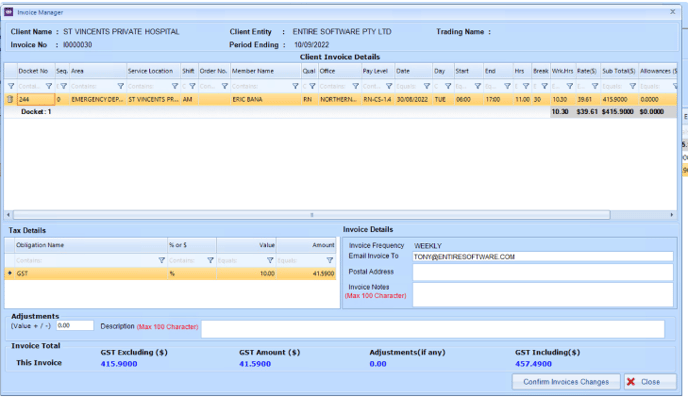Open the Docket No column filter icon
Image resolution: width=688 pixels, height=397 pixels.
tap(49, 86)
